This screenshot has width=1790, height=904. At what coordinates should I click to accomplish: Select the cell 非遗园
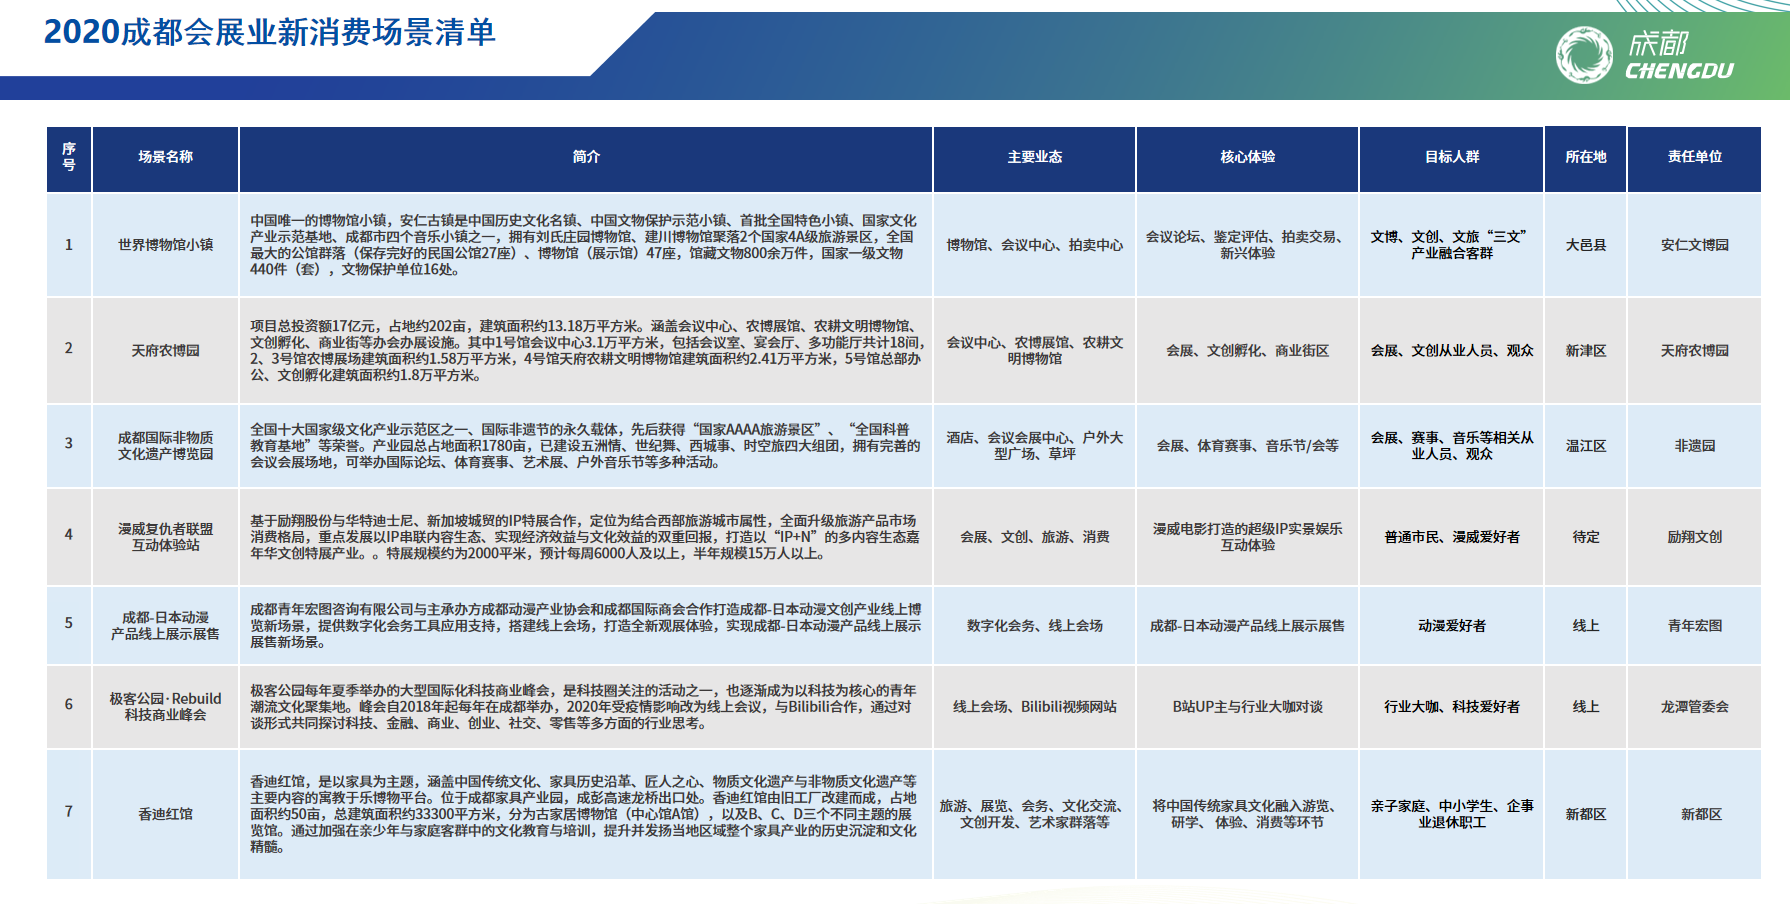tap(1695, 446)
